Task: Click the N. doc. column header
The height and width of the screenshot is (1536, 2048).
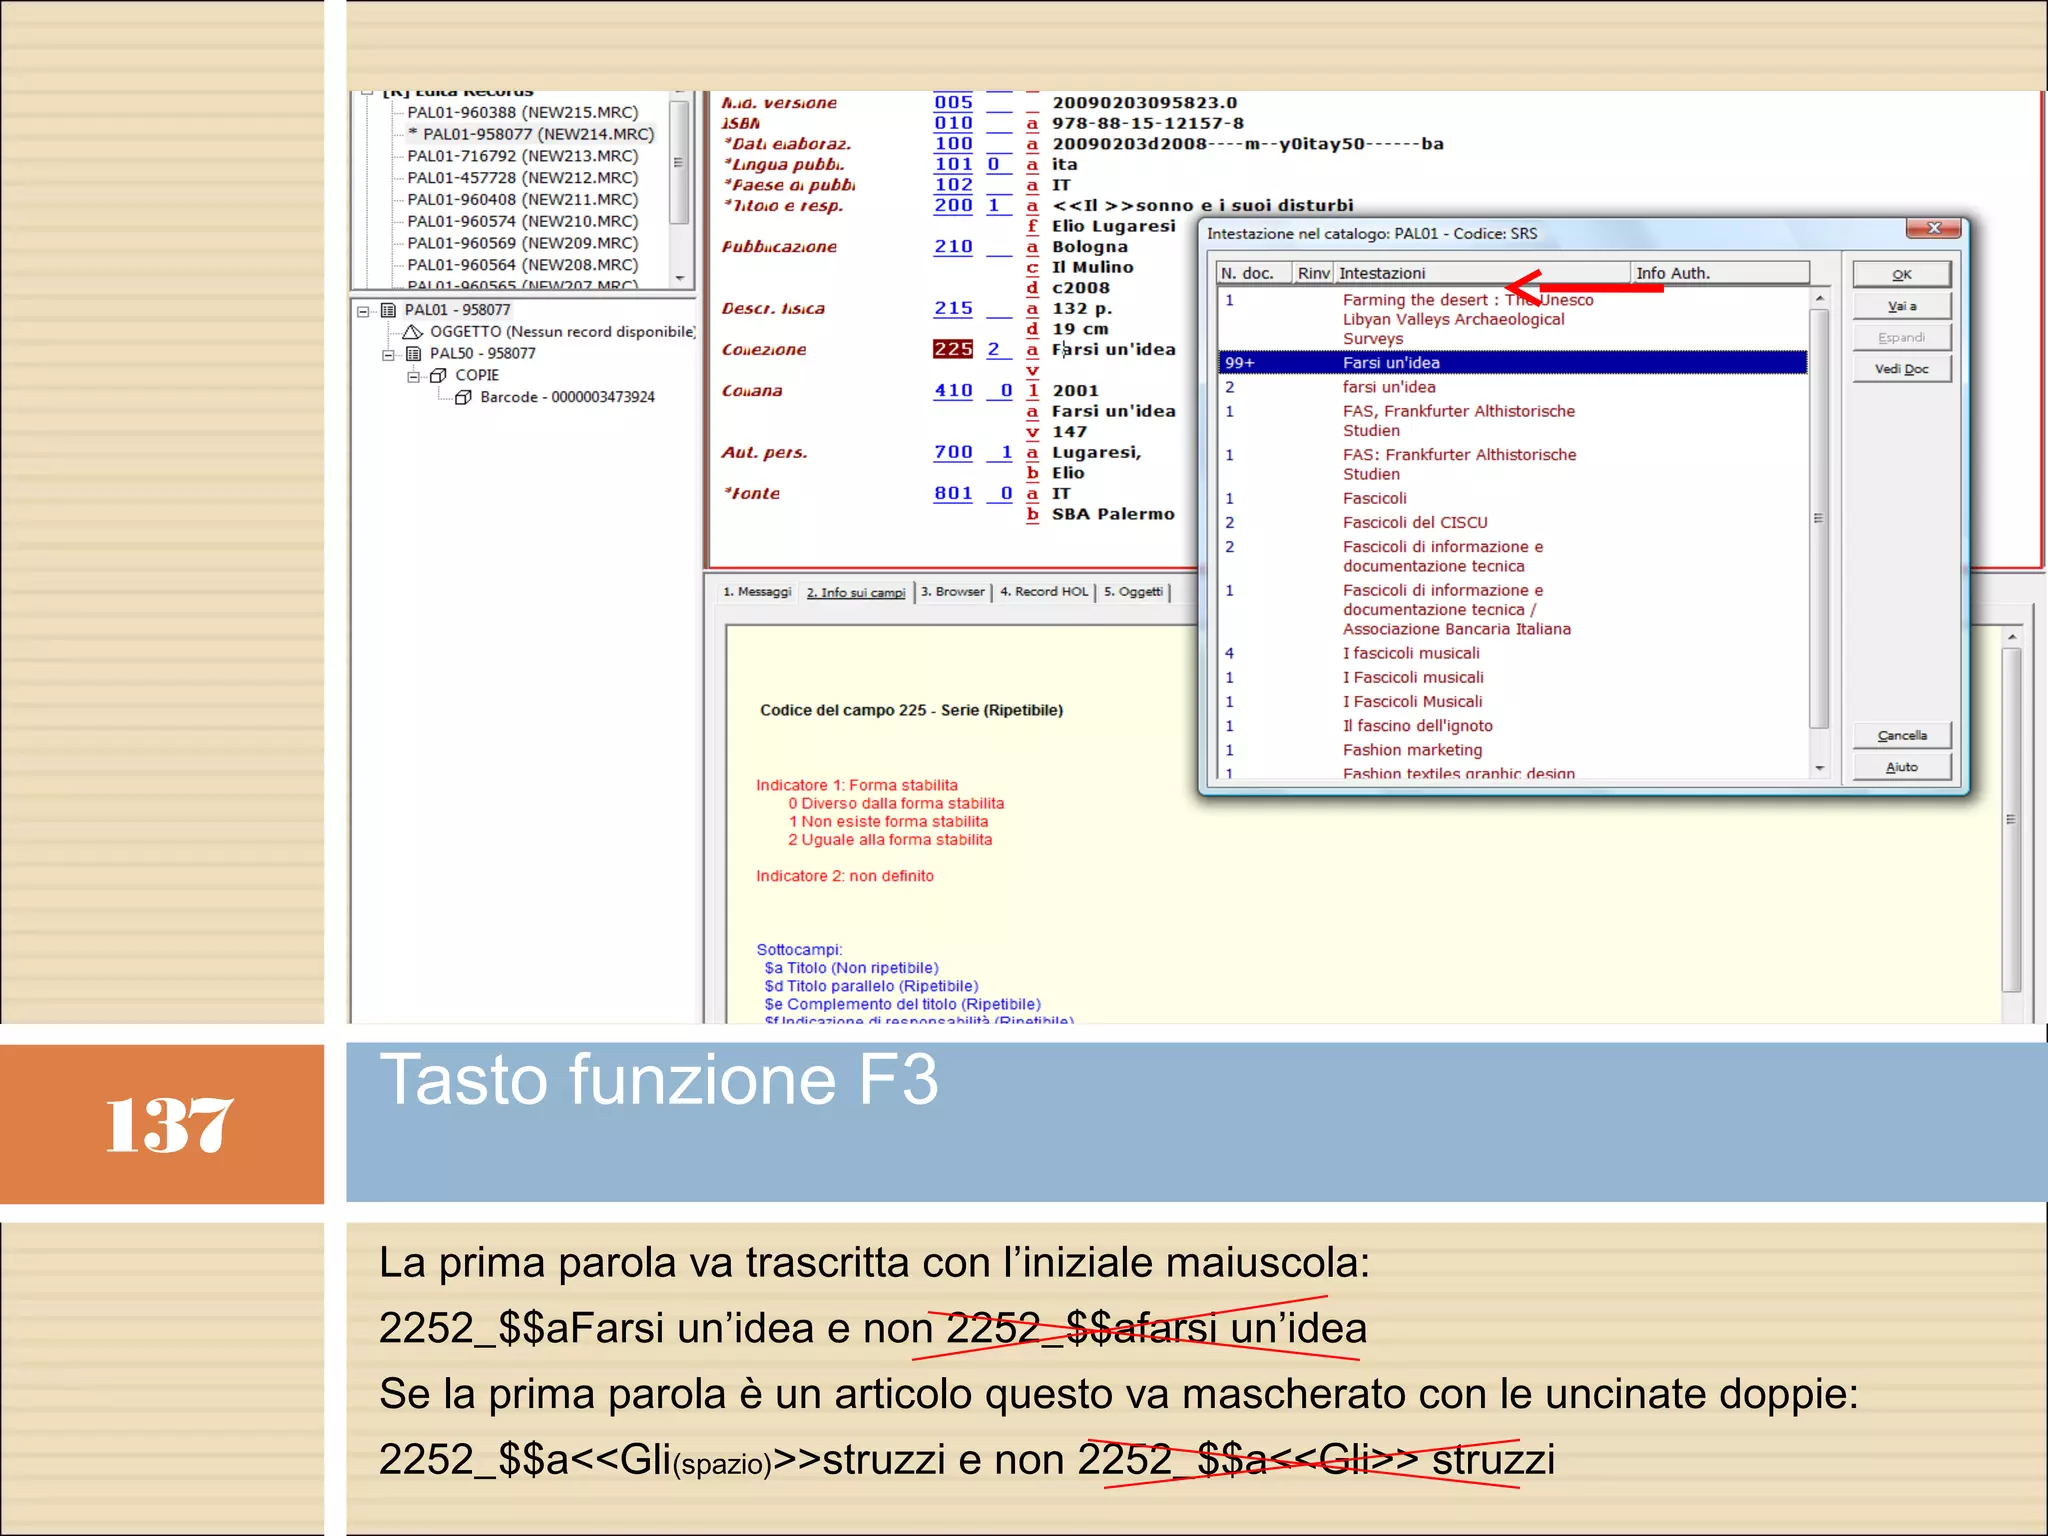Action: click(1254, 273)
